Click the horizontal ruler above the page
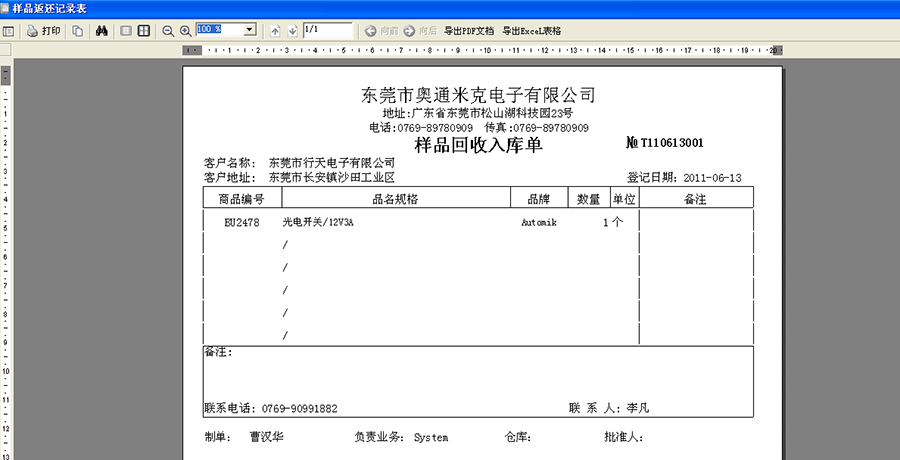This screenshot has width=900, height=460. click(483, 51)
